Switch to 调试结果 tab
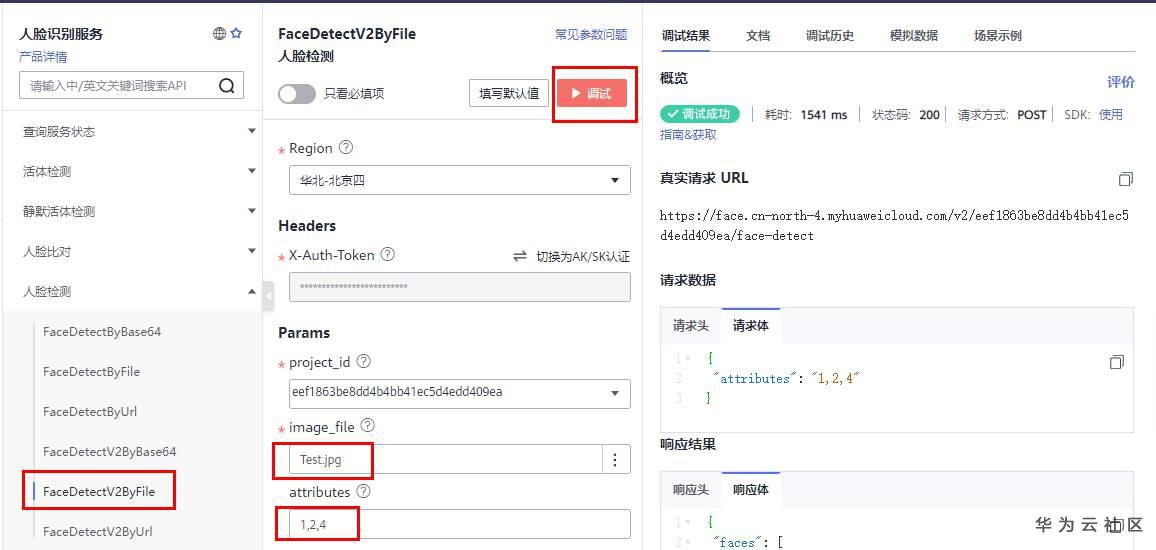Image resolution: width=1156 pixels, height=550 pixels. pos(686,36)
